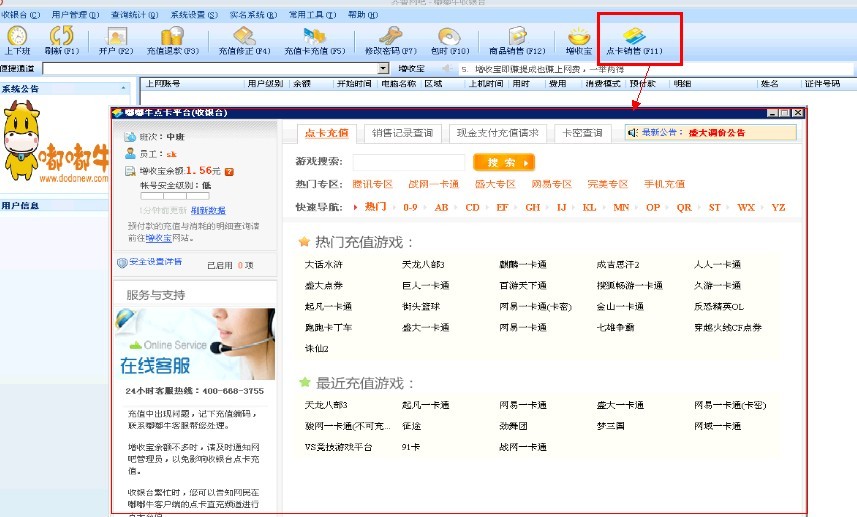
Task: Click the 点卡销售 (F11) card icon
Action: [634, 37]
